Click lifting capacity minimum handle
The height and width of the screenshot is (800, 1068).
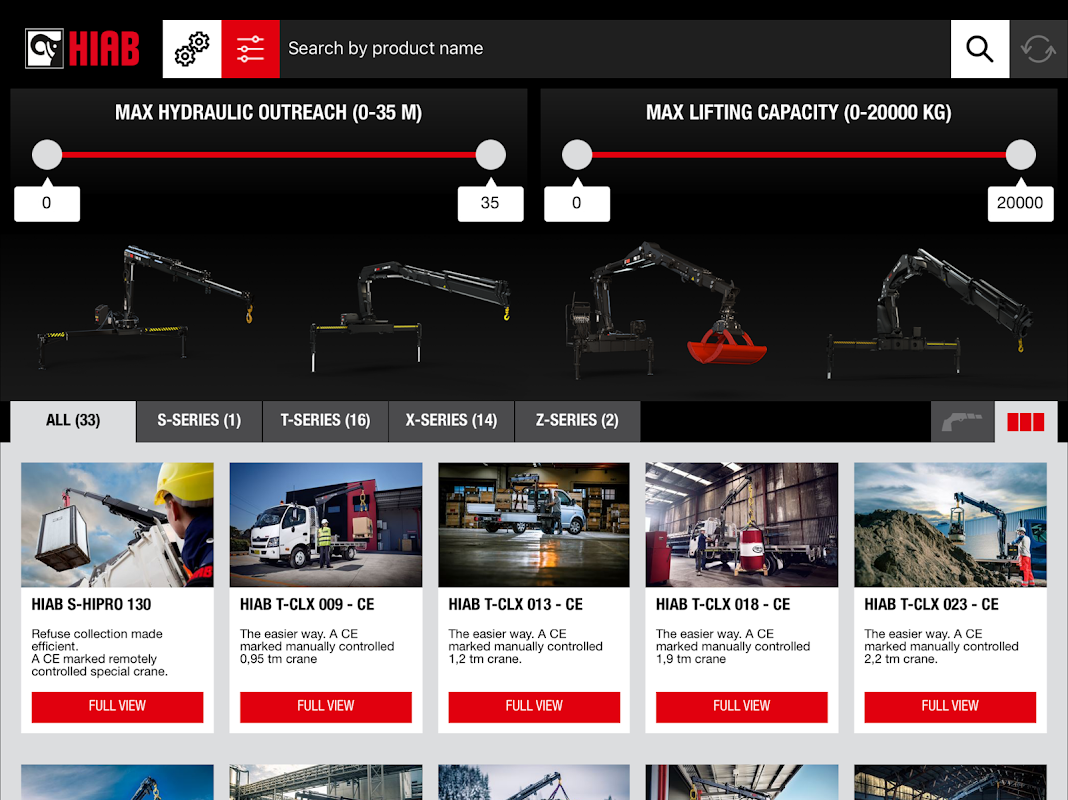577,155
